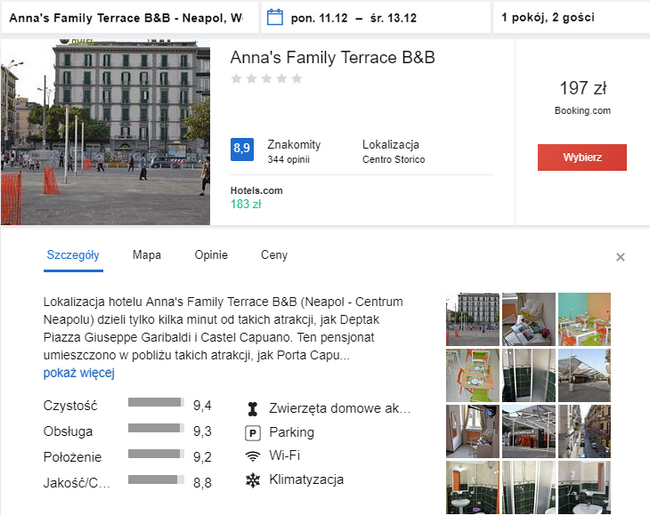The image size is (650, 516).
Task: Click the Obsługa rating bar
Action: point(156,428)
